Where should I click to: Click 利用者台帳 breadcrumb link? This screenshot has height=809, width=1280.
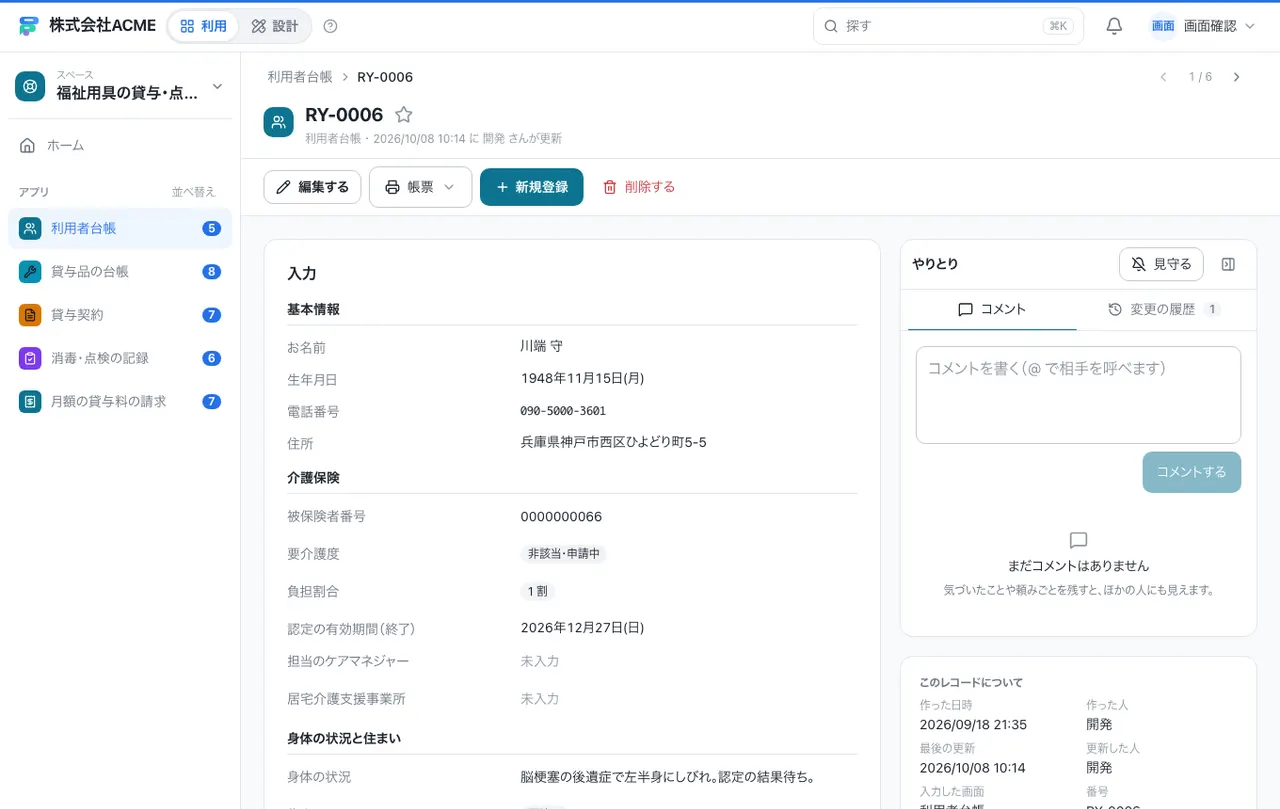(x=299, y=77)
